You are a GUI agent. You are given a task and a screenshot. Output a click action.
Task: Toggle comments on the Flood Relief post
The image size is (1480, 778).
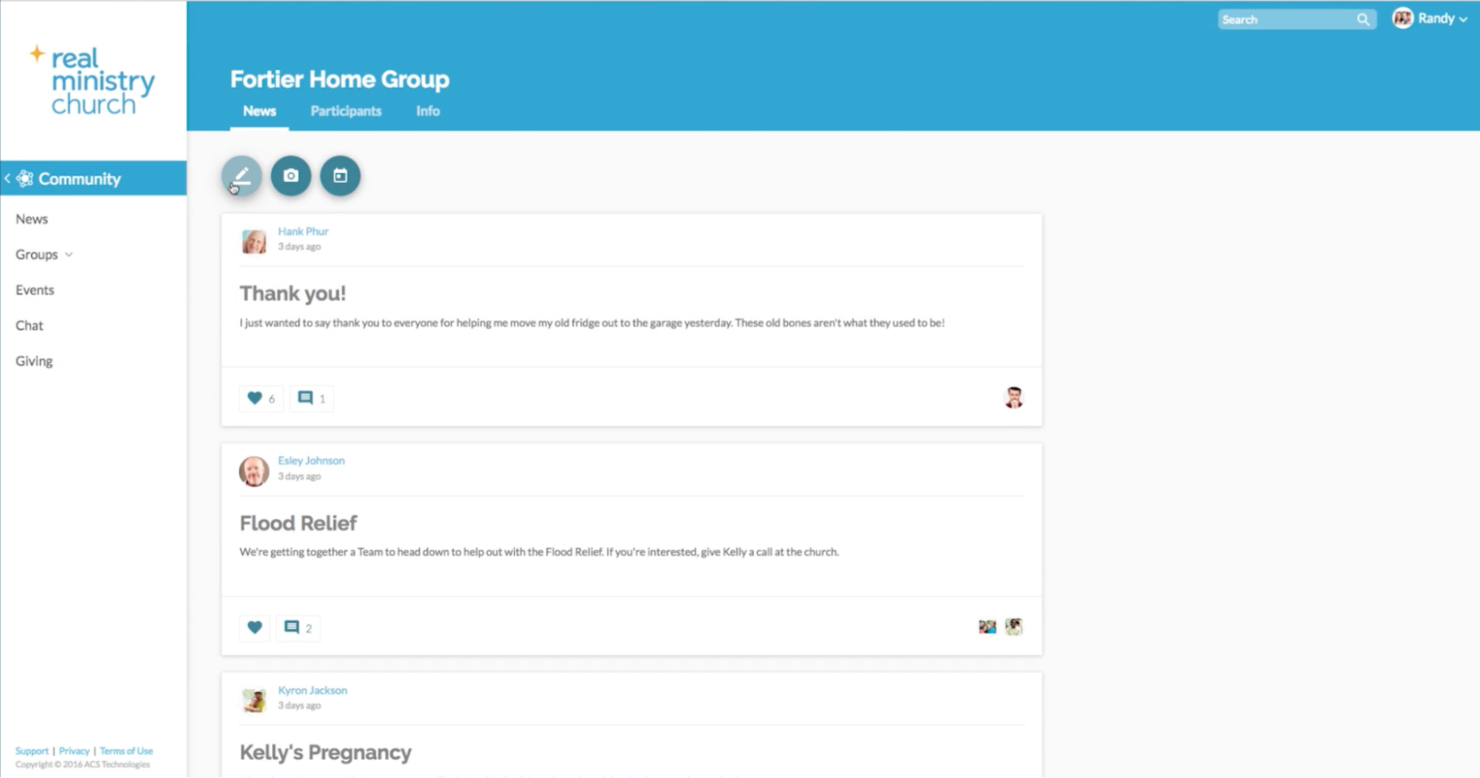pos(297,627)
